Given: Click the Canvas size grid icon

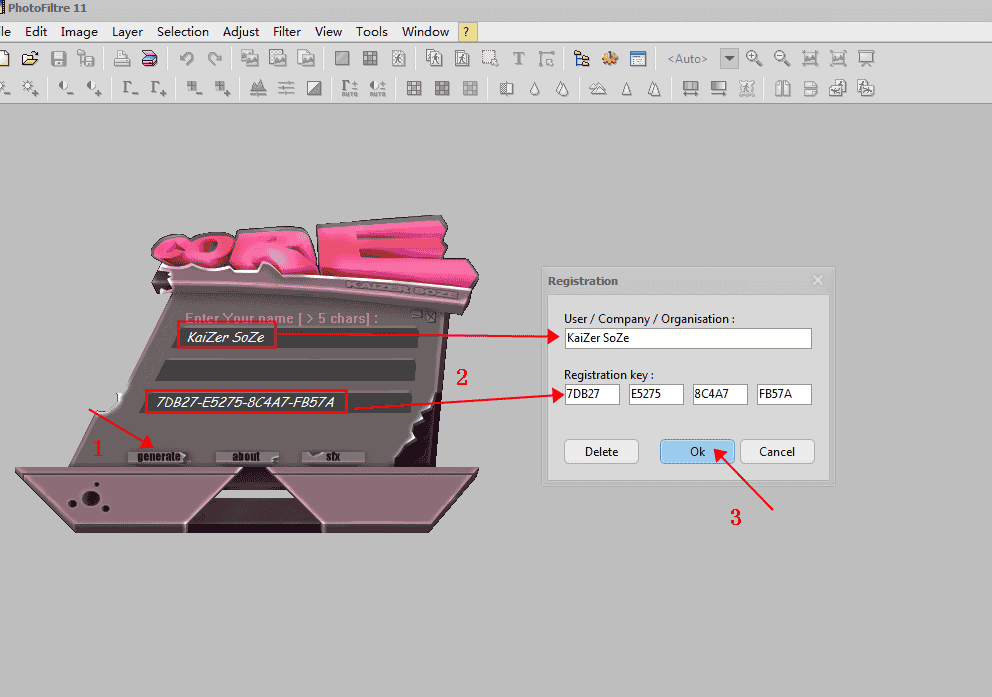Looking at the screenshot, I should click(370, 59).
